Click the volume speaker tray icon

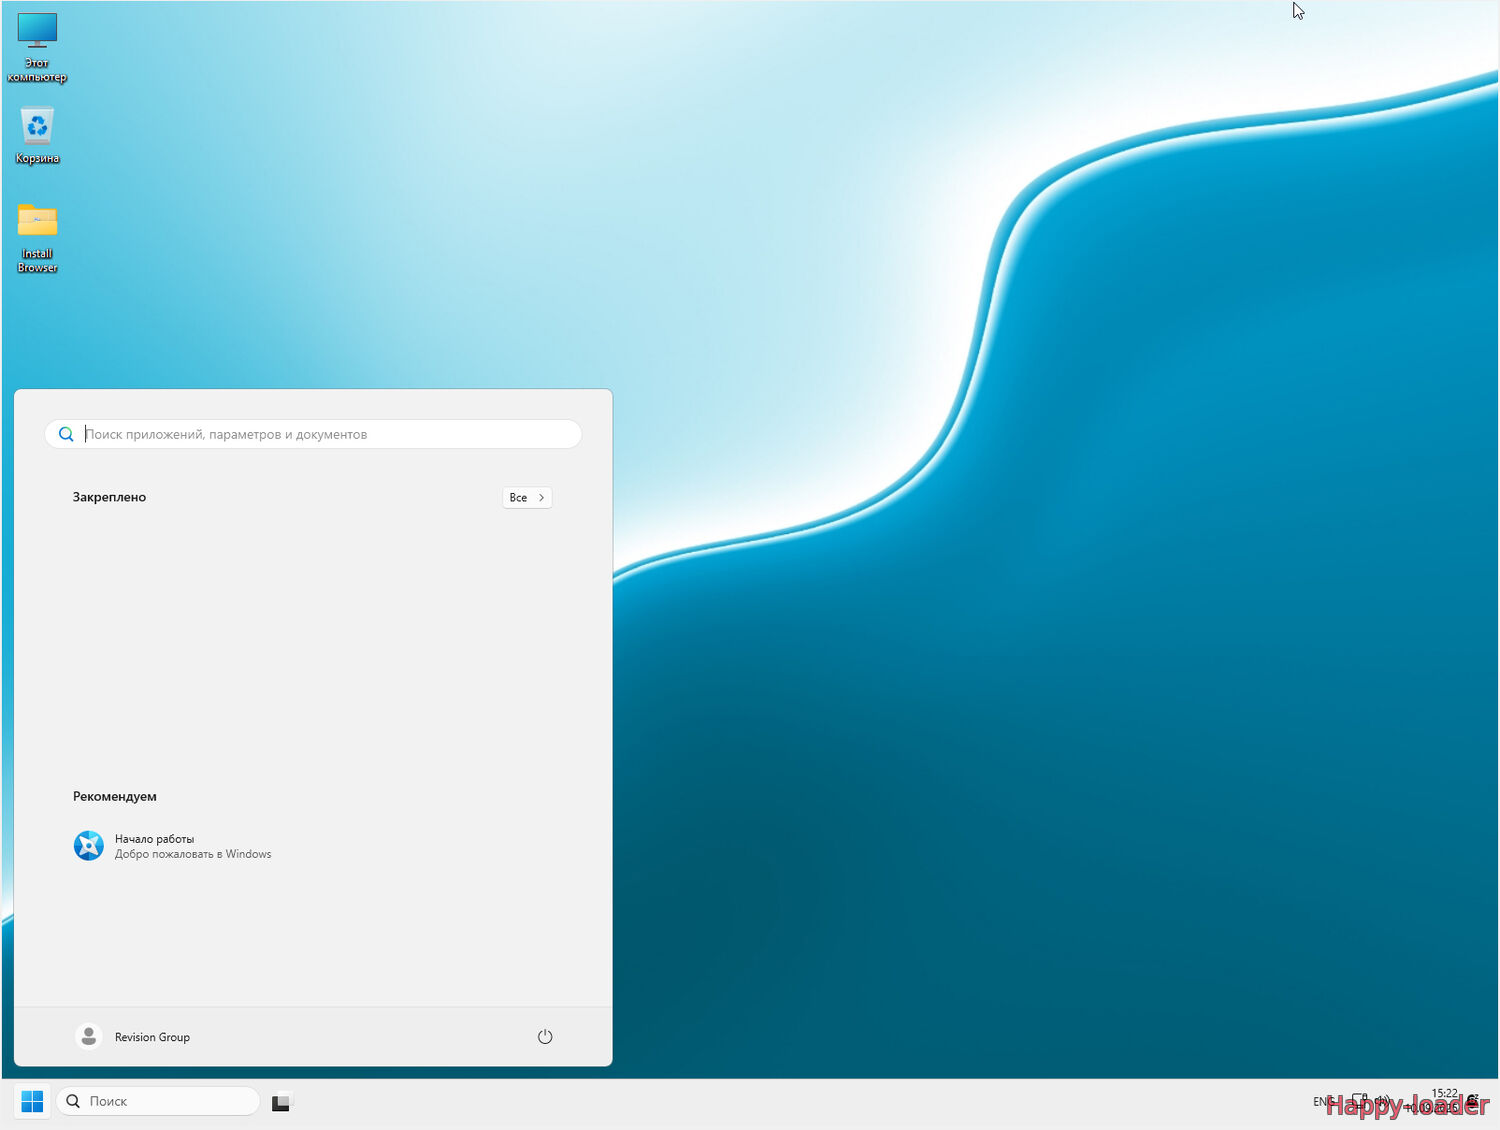1383,1101
